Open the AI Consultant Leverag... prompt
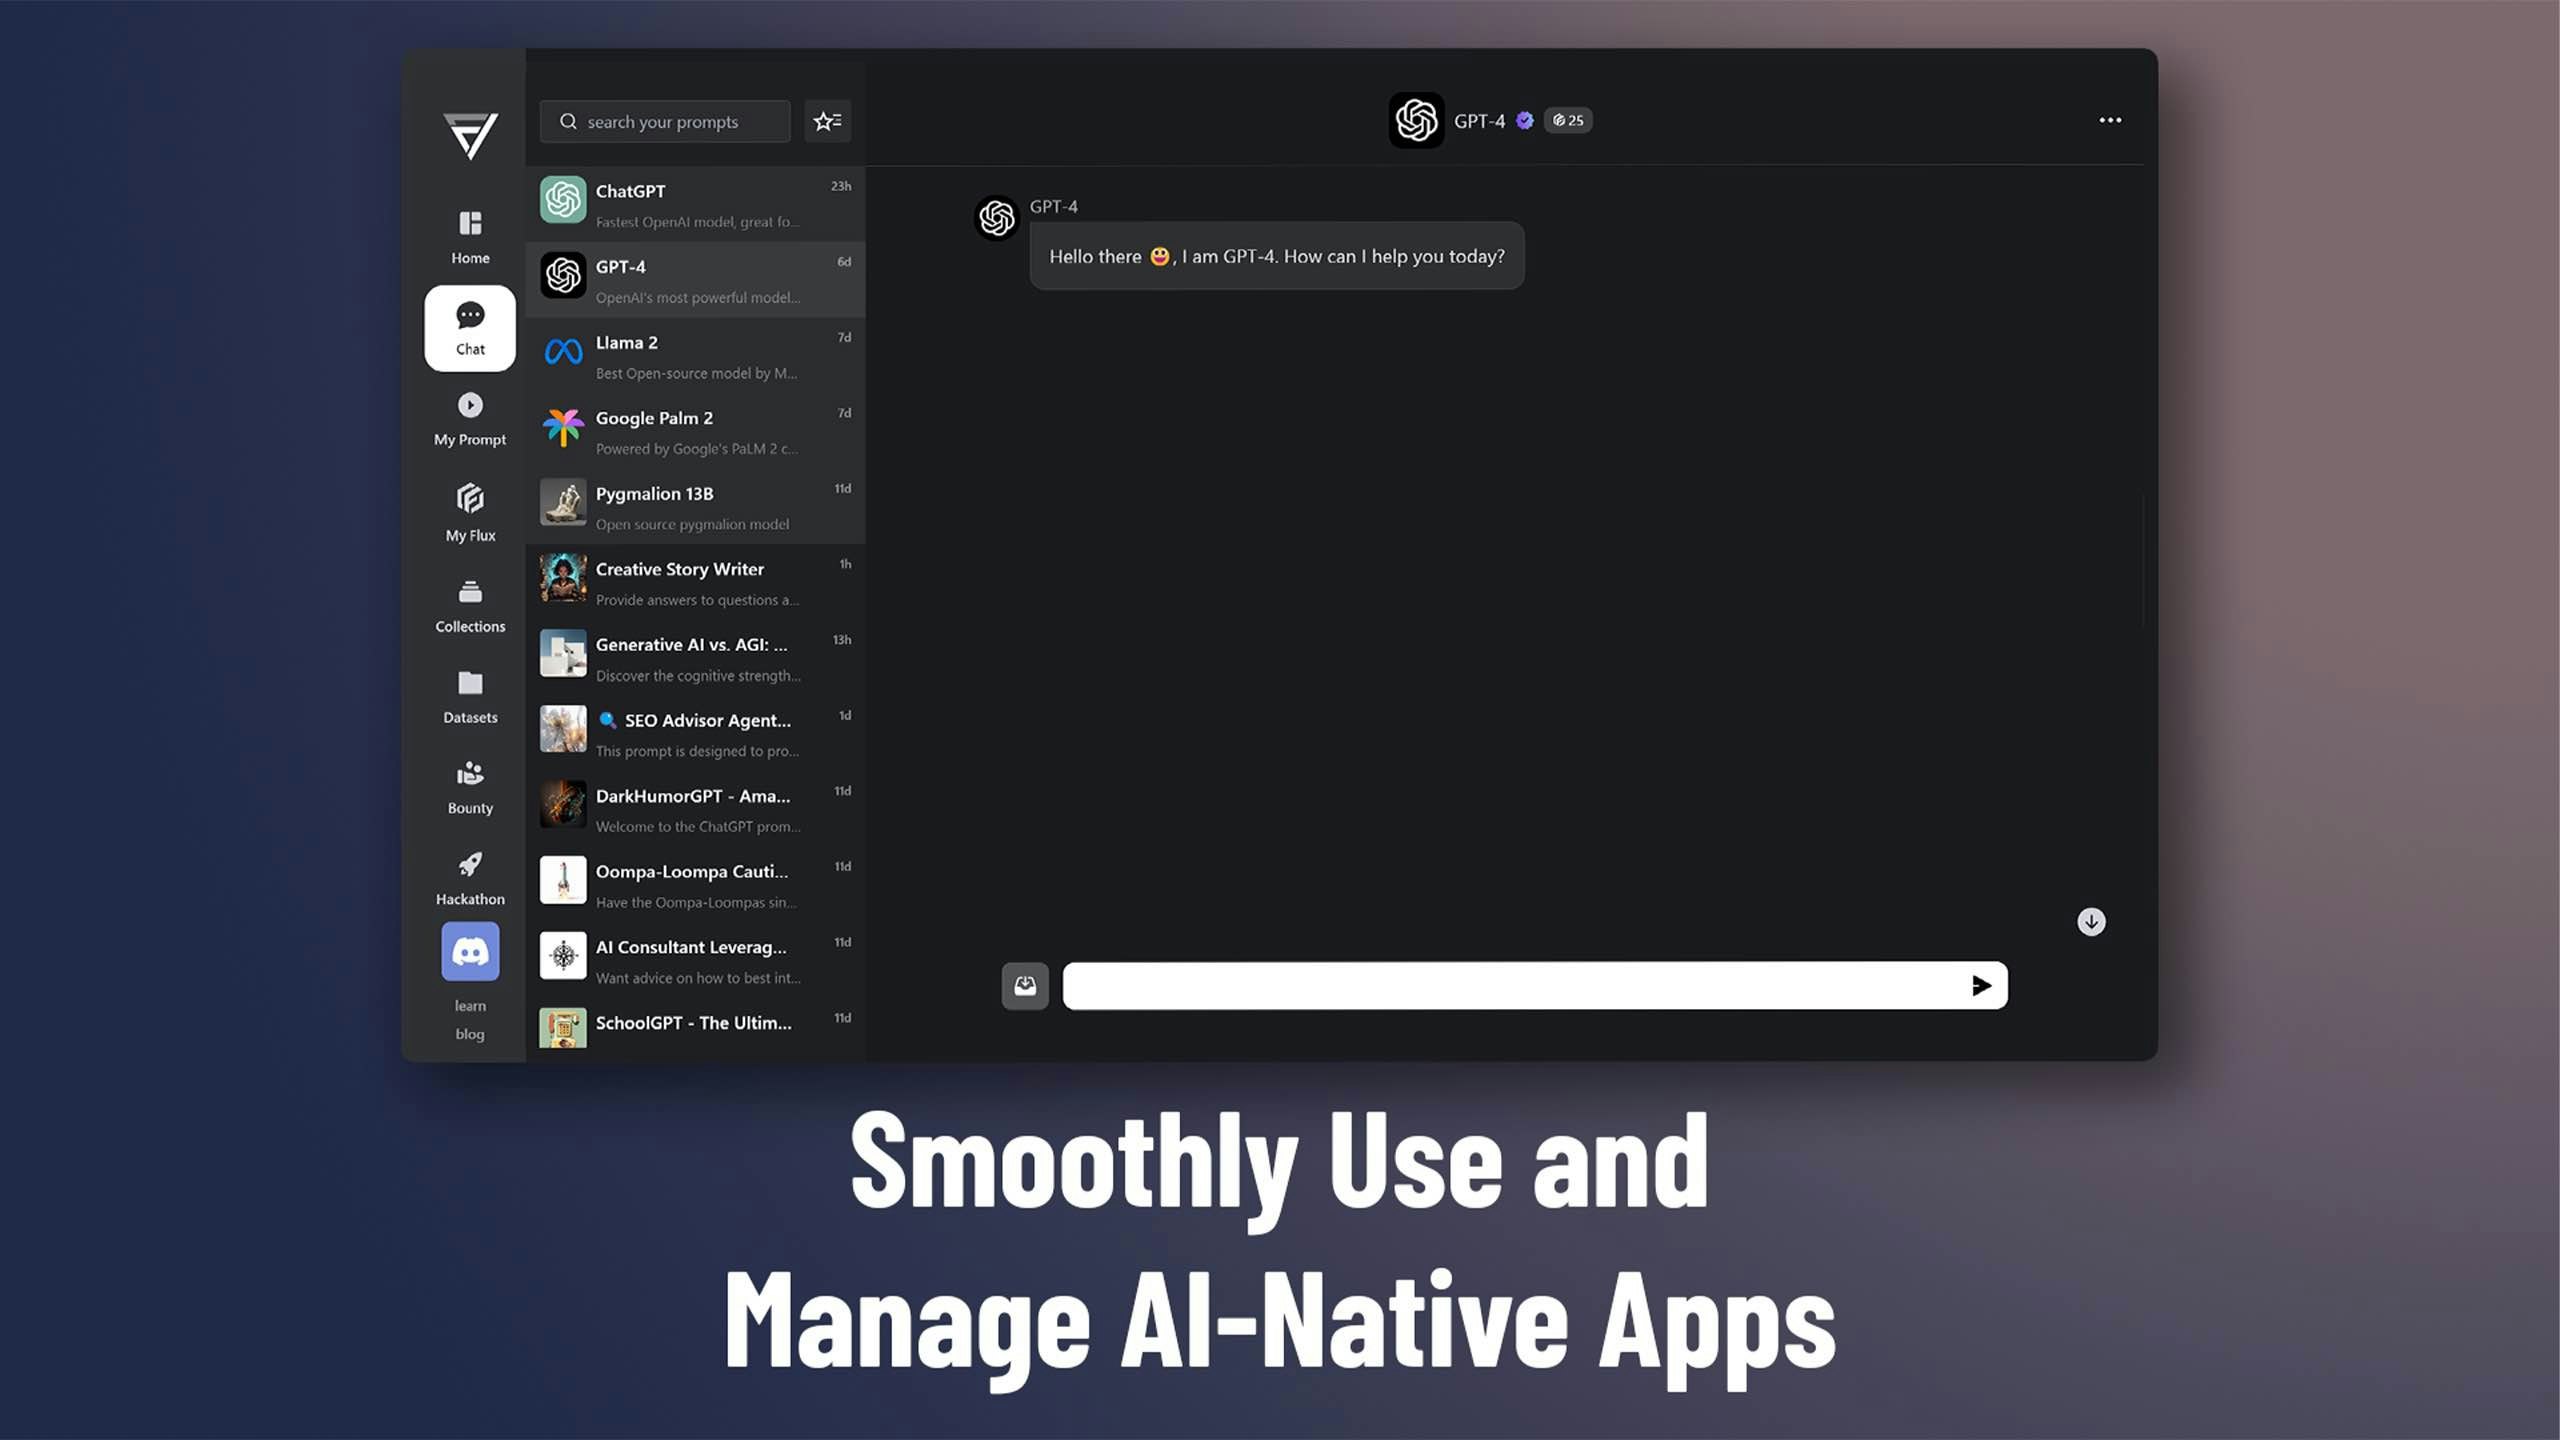This screenshot has height=1440, width=2560. pyautogui.click(x=695, y=960)
